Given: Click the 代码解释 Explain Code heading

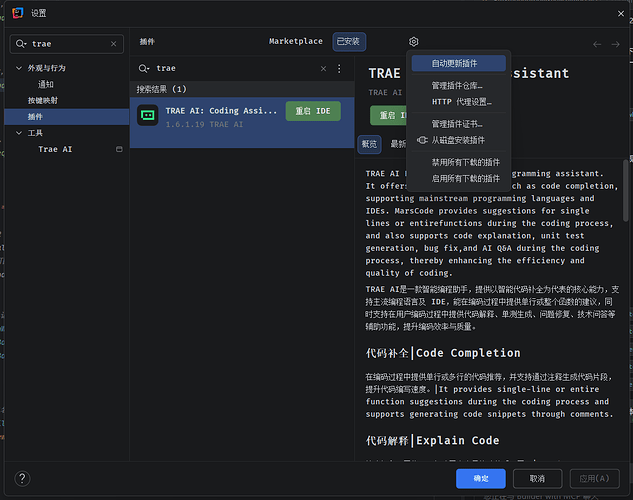Looking at the screenshot, I should point(432,441).
